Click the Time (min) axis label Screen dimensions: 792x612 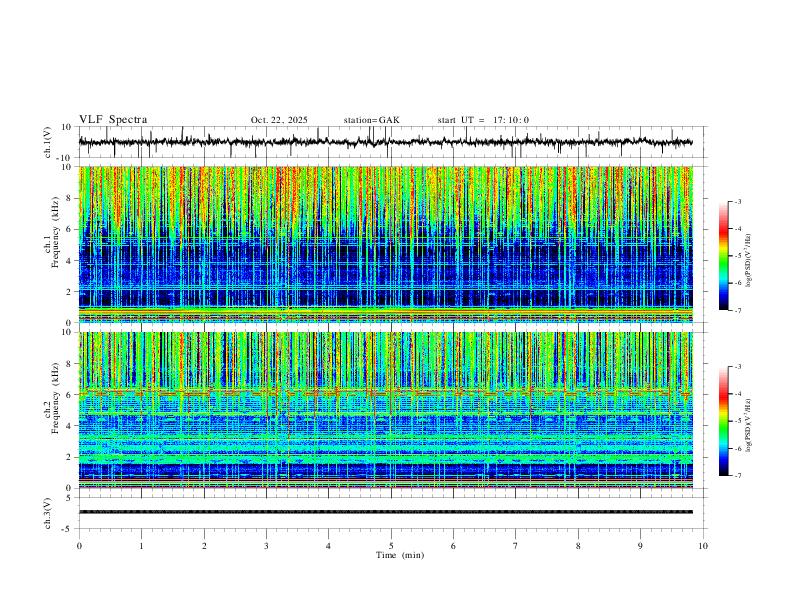tap(400, 555)
